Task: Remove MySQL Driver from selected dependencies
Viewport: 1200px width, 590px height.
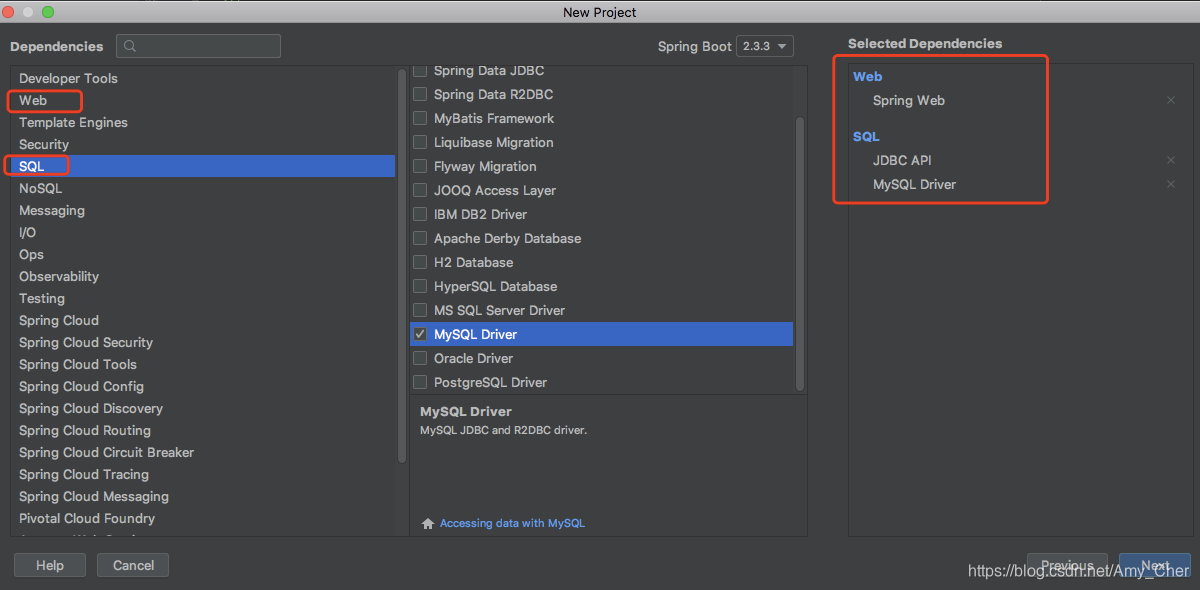Action: [1170, 185]
